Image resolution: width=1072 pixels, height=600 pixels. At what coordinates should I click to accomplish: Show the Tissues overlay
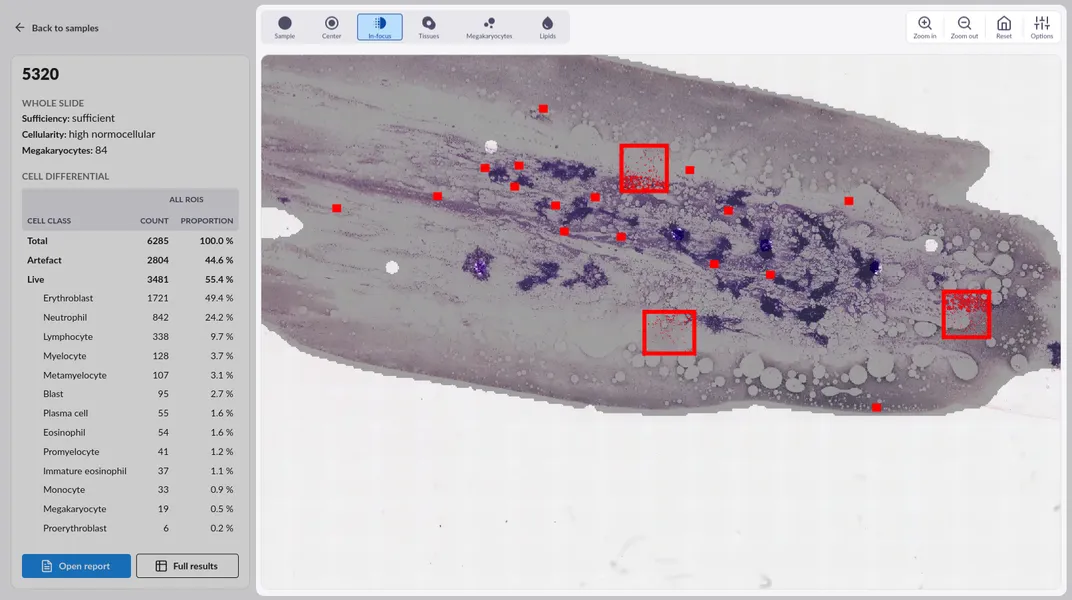428,27
